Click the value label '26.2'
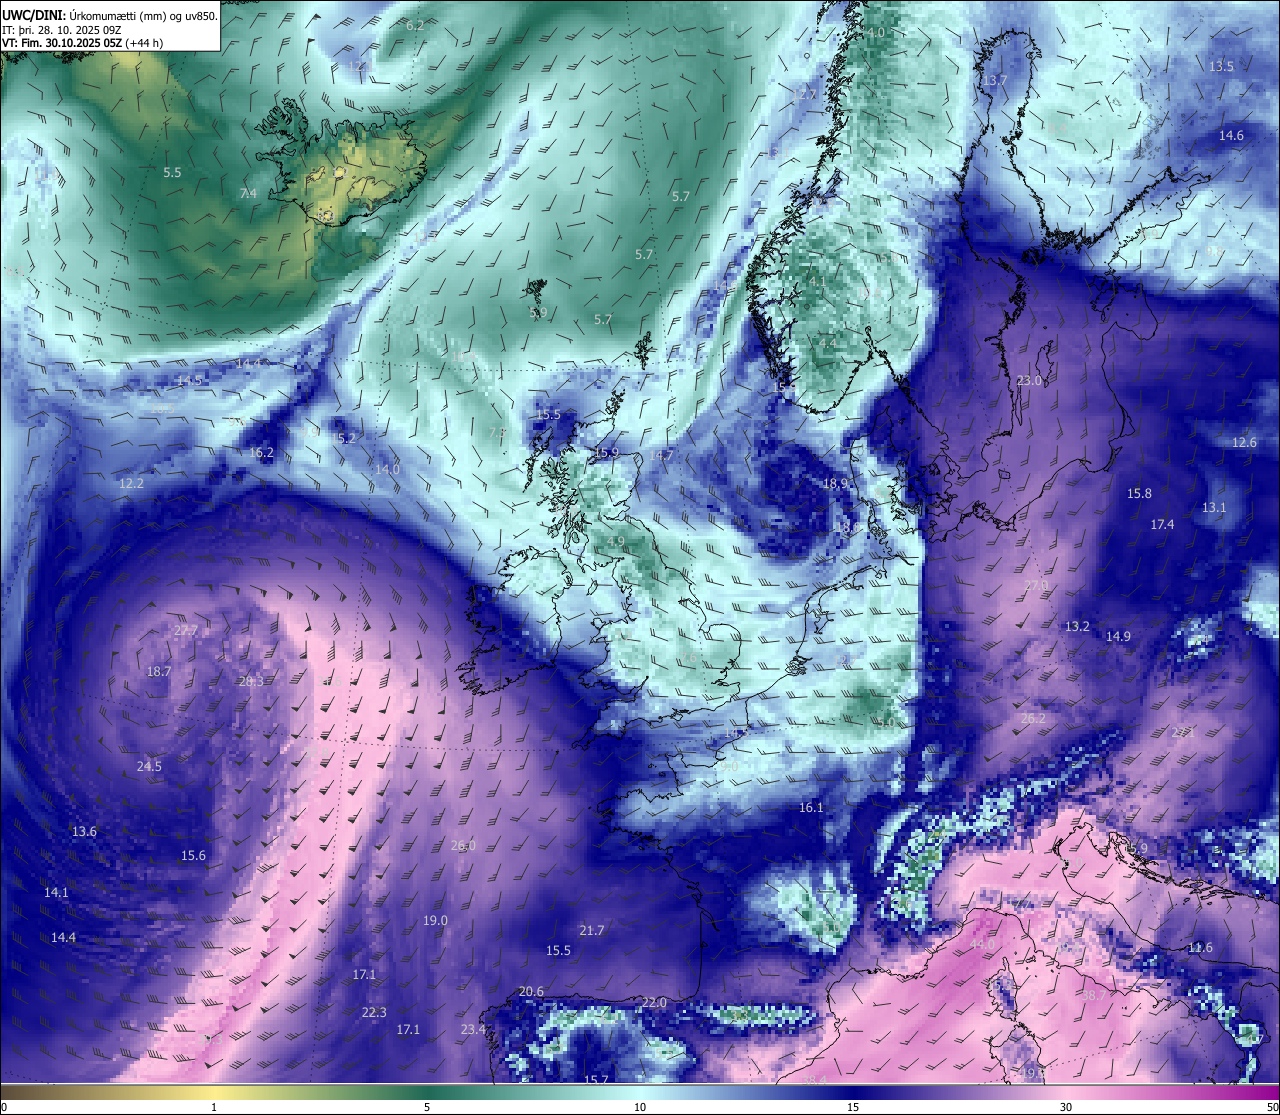The width and height of the screenshot is (1280, 1115). pos(1033,718)
